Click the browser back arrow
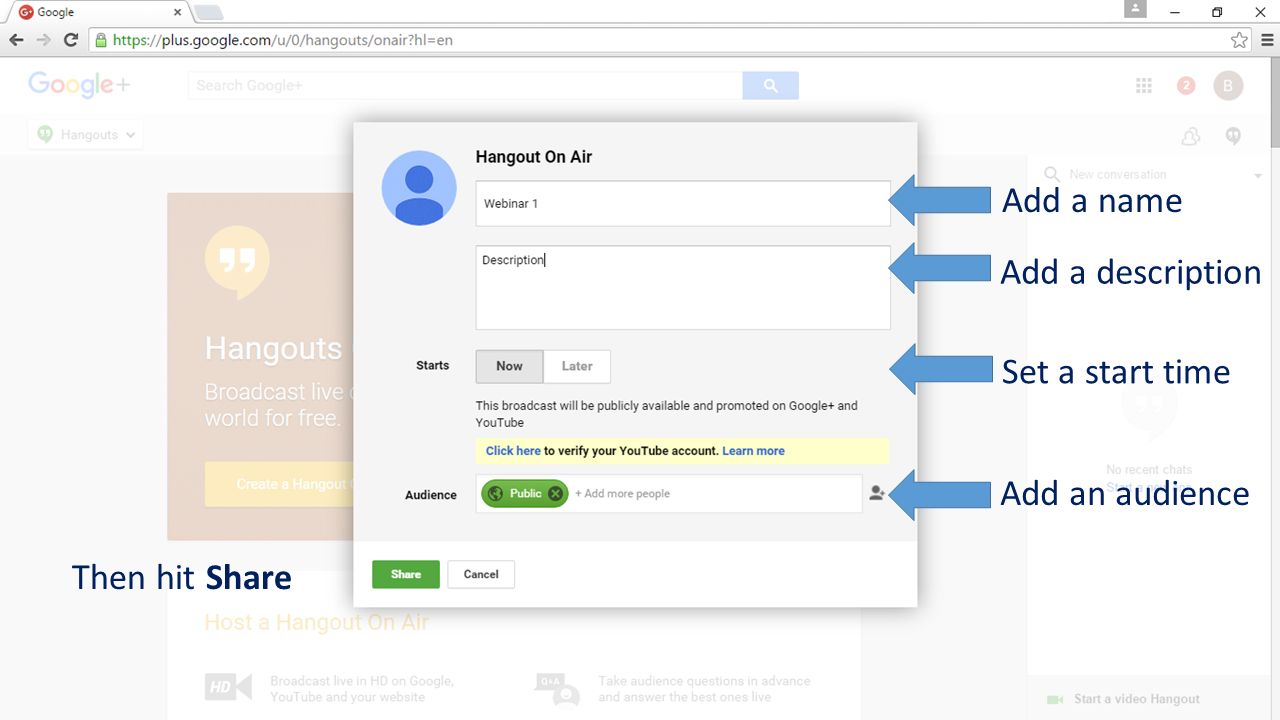The width and height of the screenshot is (1280, 720). pyautogui.click(x=16, y=40)
